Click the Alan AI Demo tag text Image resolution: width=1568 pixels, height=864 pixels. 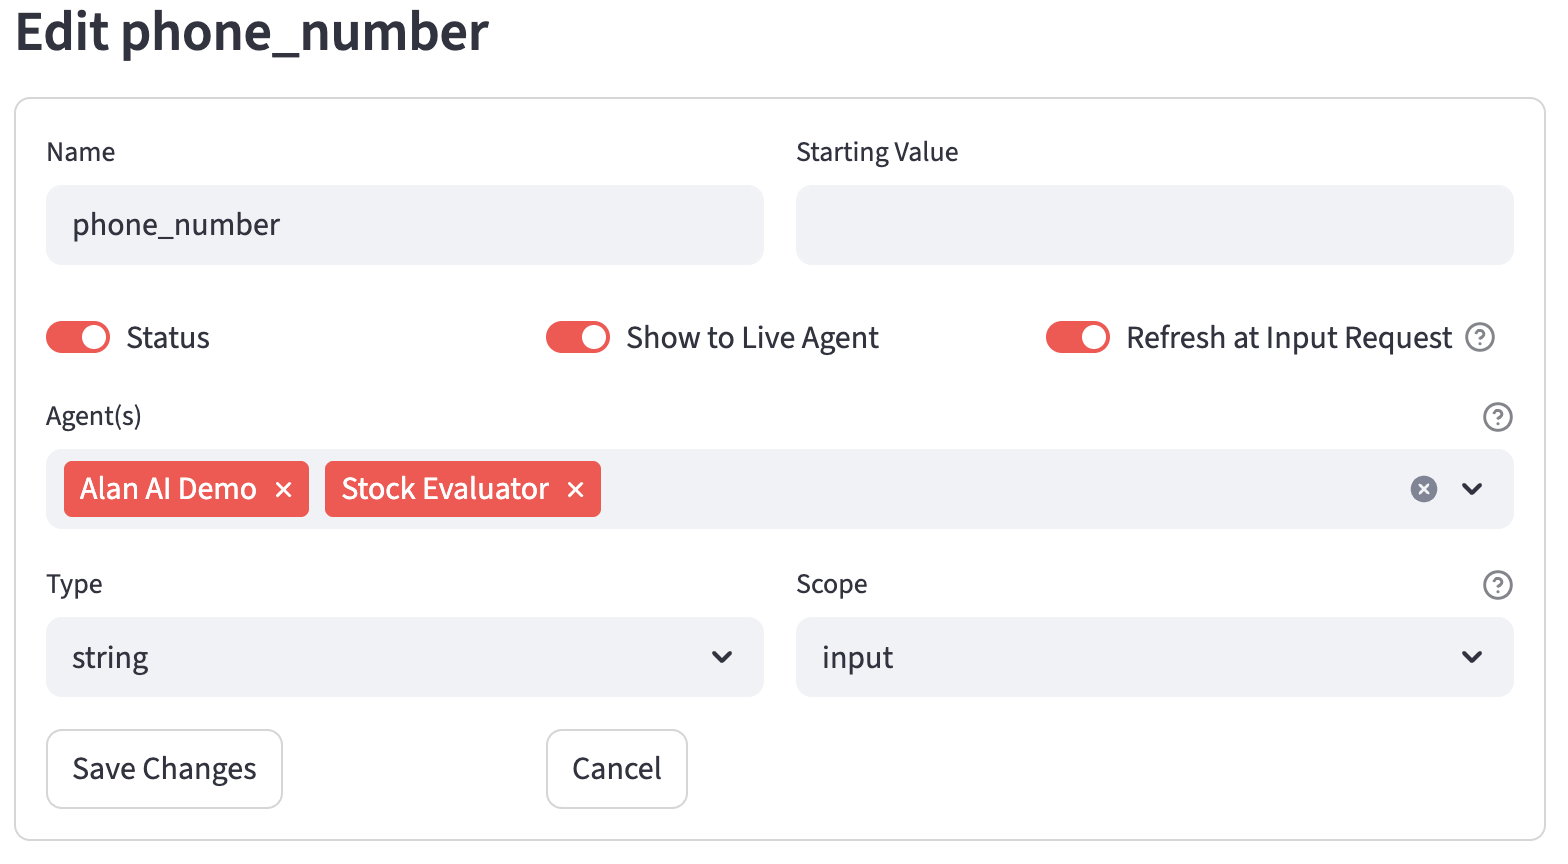(168, 489)
